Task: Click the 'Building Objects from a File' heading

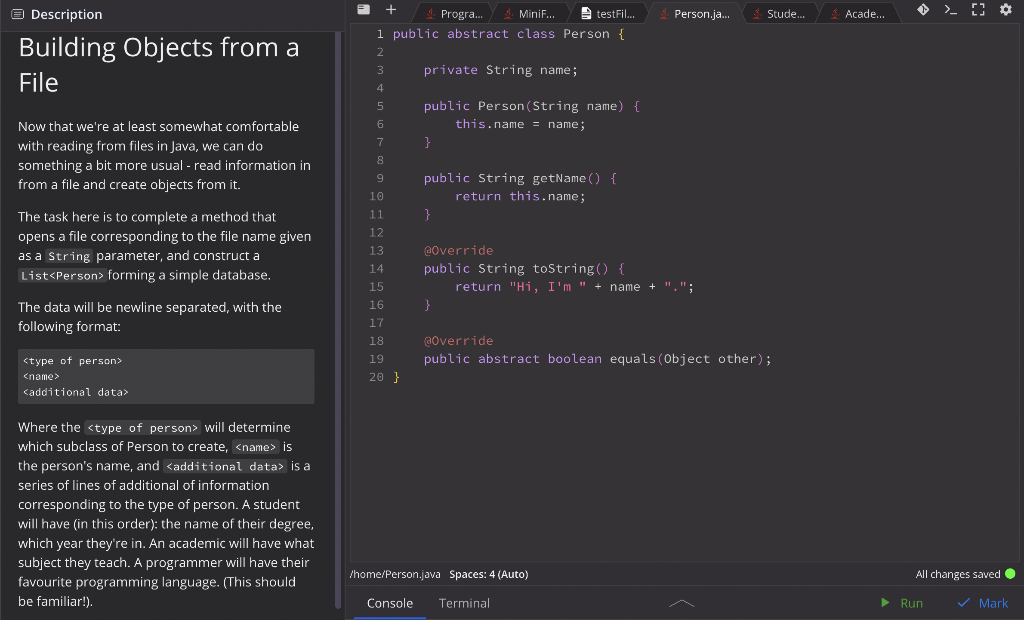Action: (x=159, y=65)
